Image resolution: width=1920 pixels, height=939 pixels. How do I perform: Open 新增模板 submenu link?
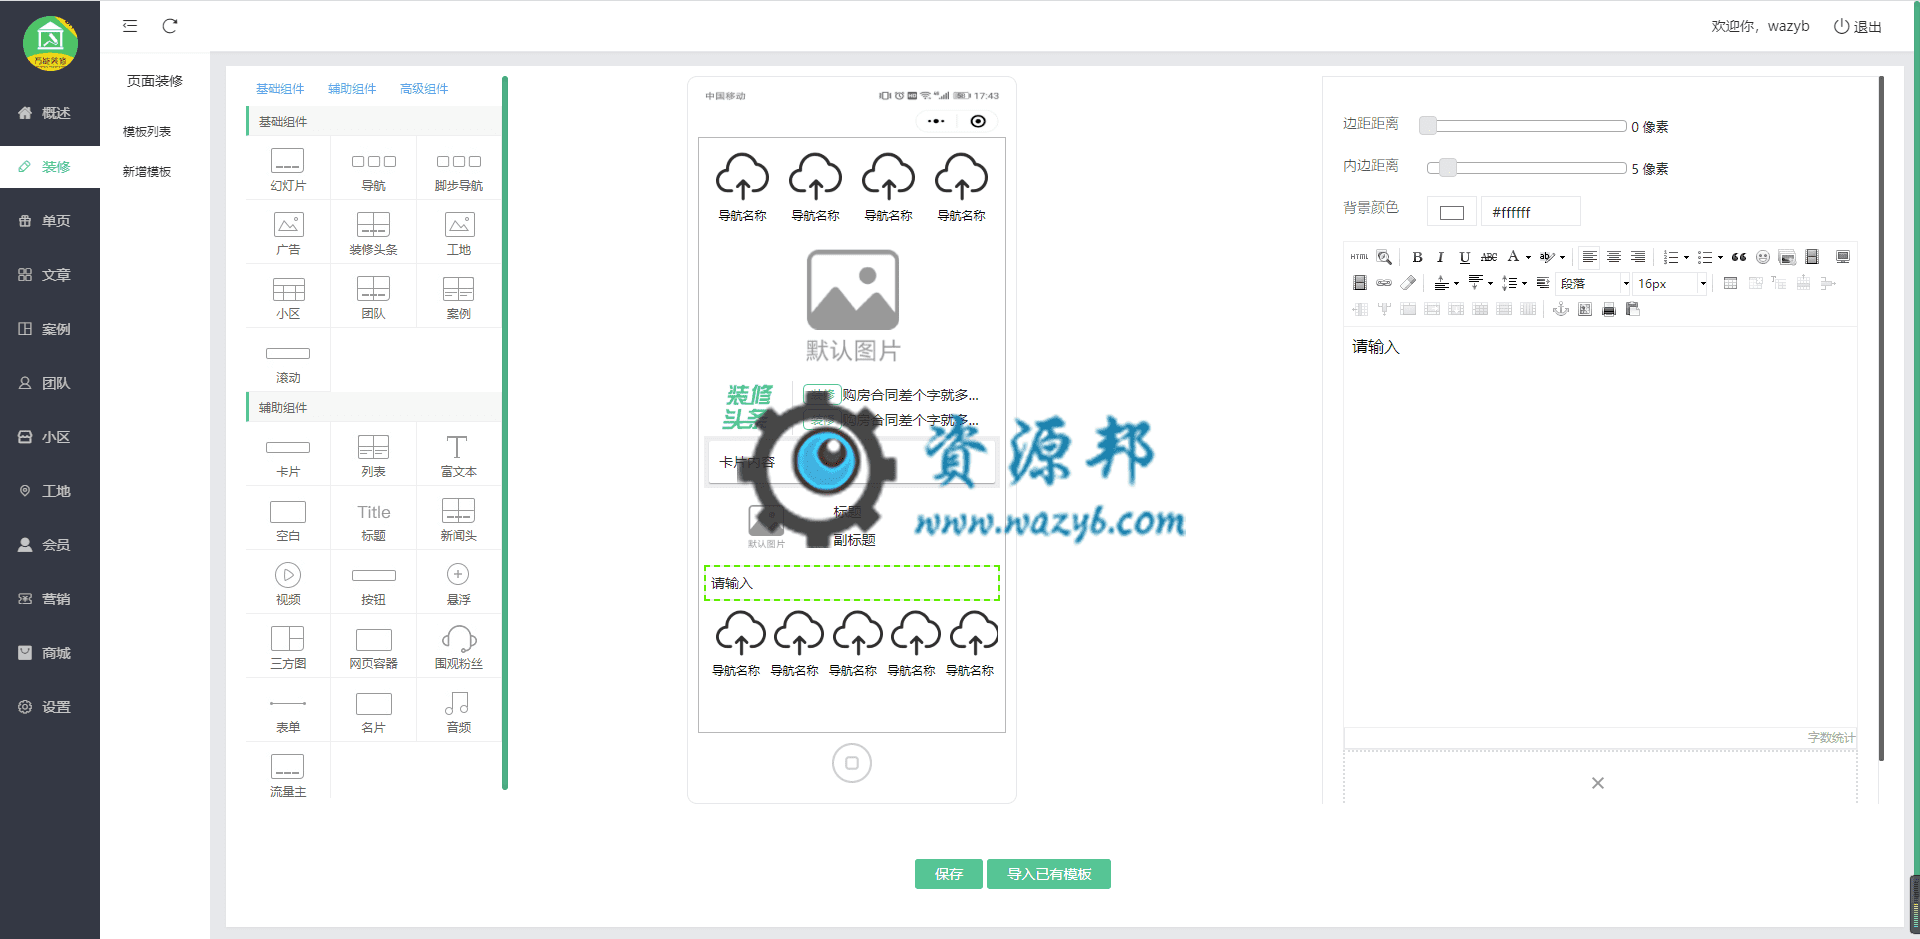(x=147, y=172)
